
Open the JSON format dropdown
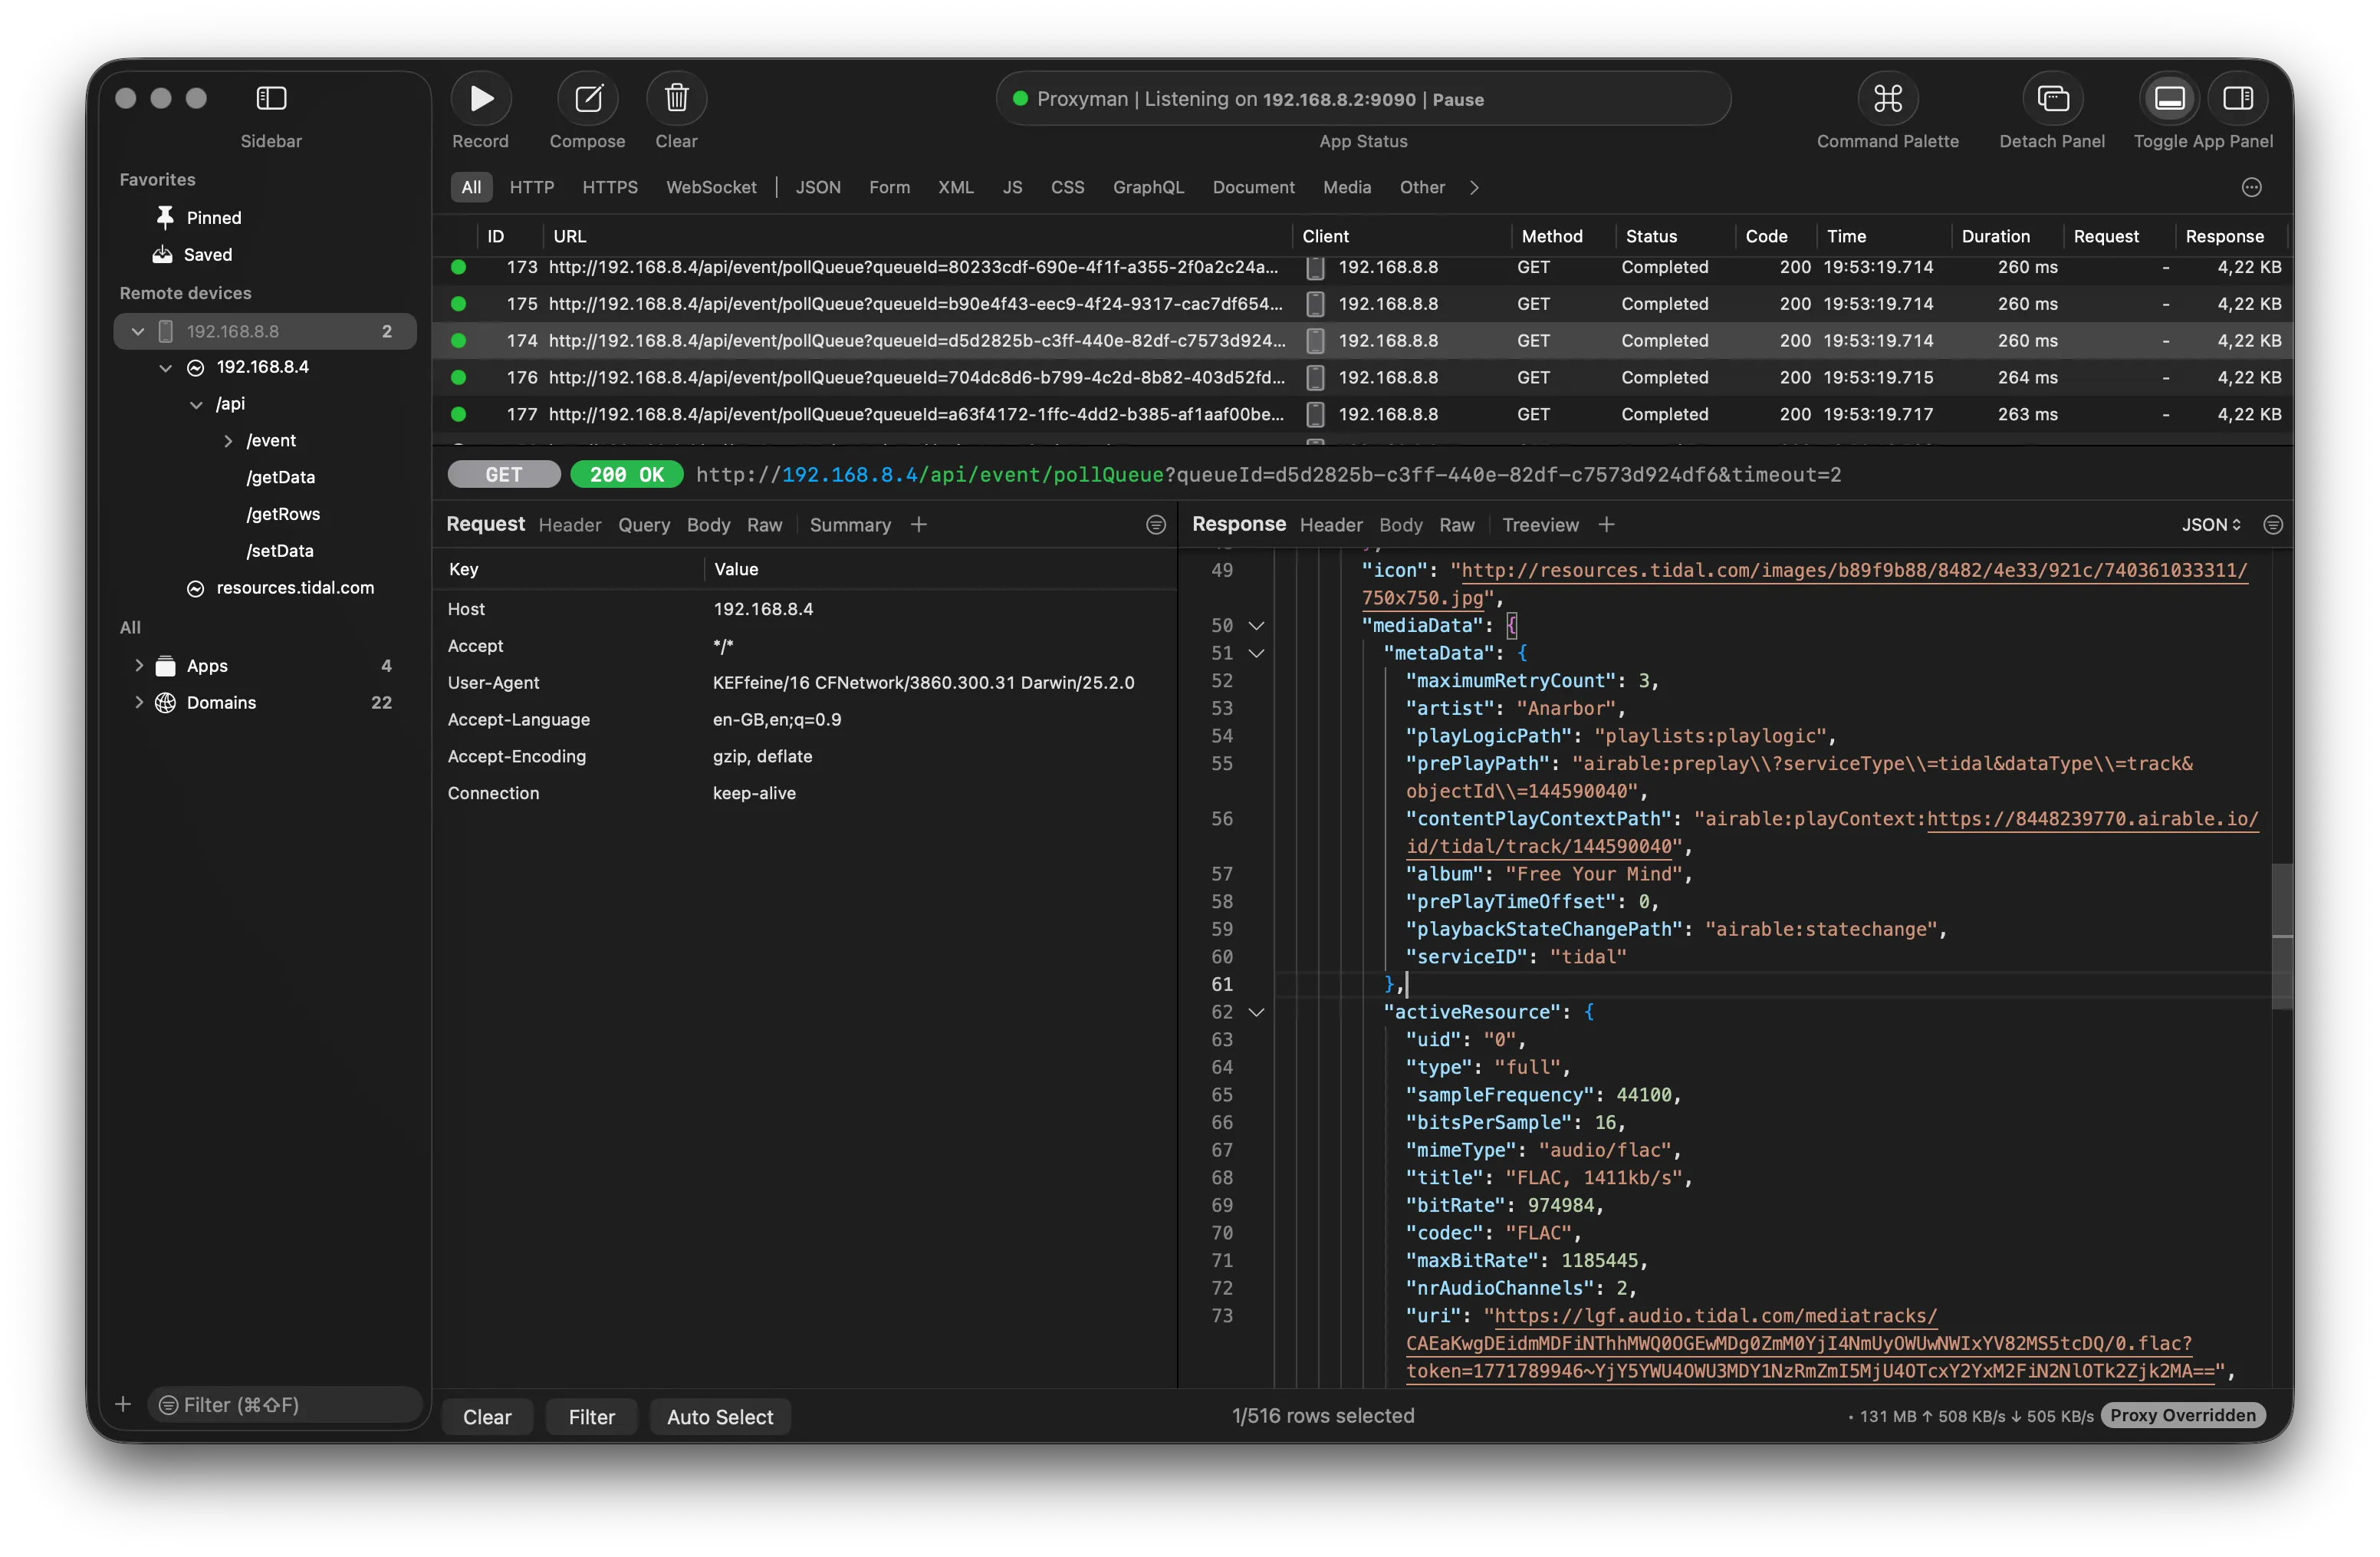[2210, 525]
